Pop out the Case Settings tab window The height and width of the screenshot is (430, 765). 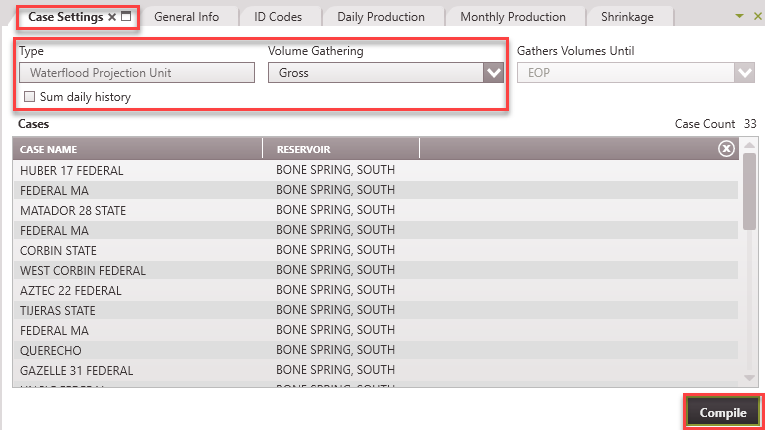point(126,16)
